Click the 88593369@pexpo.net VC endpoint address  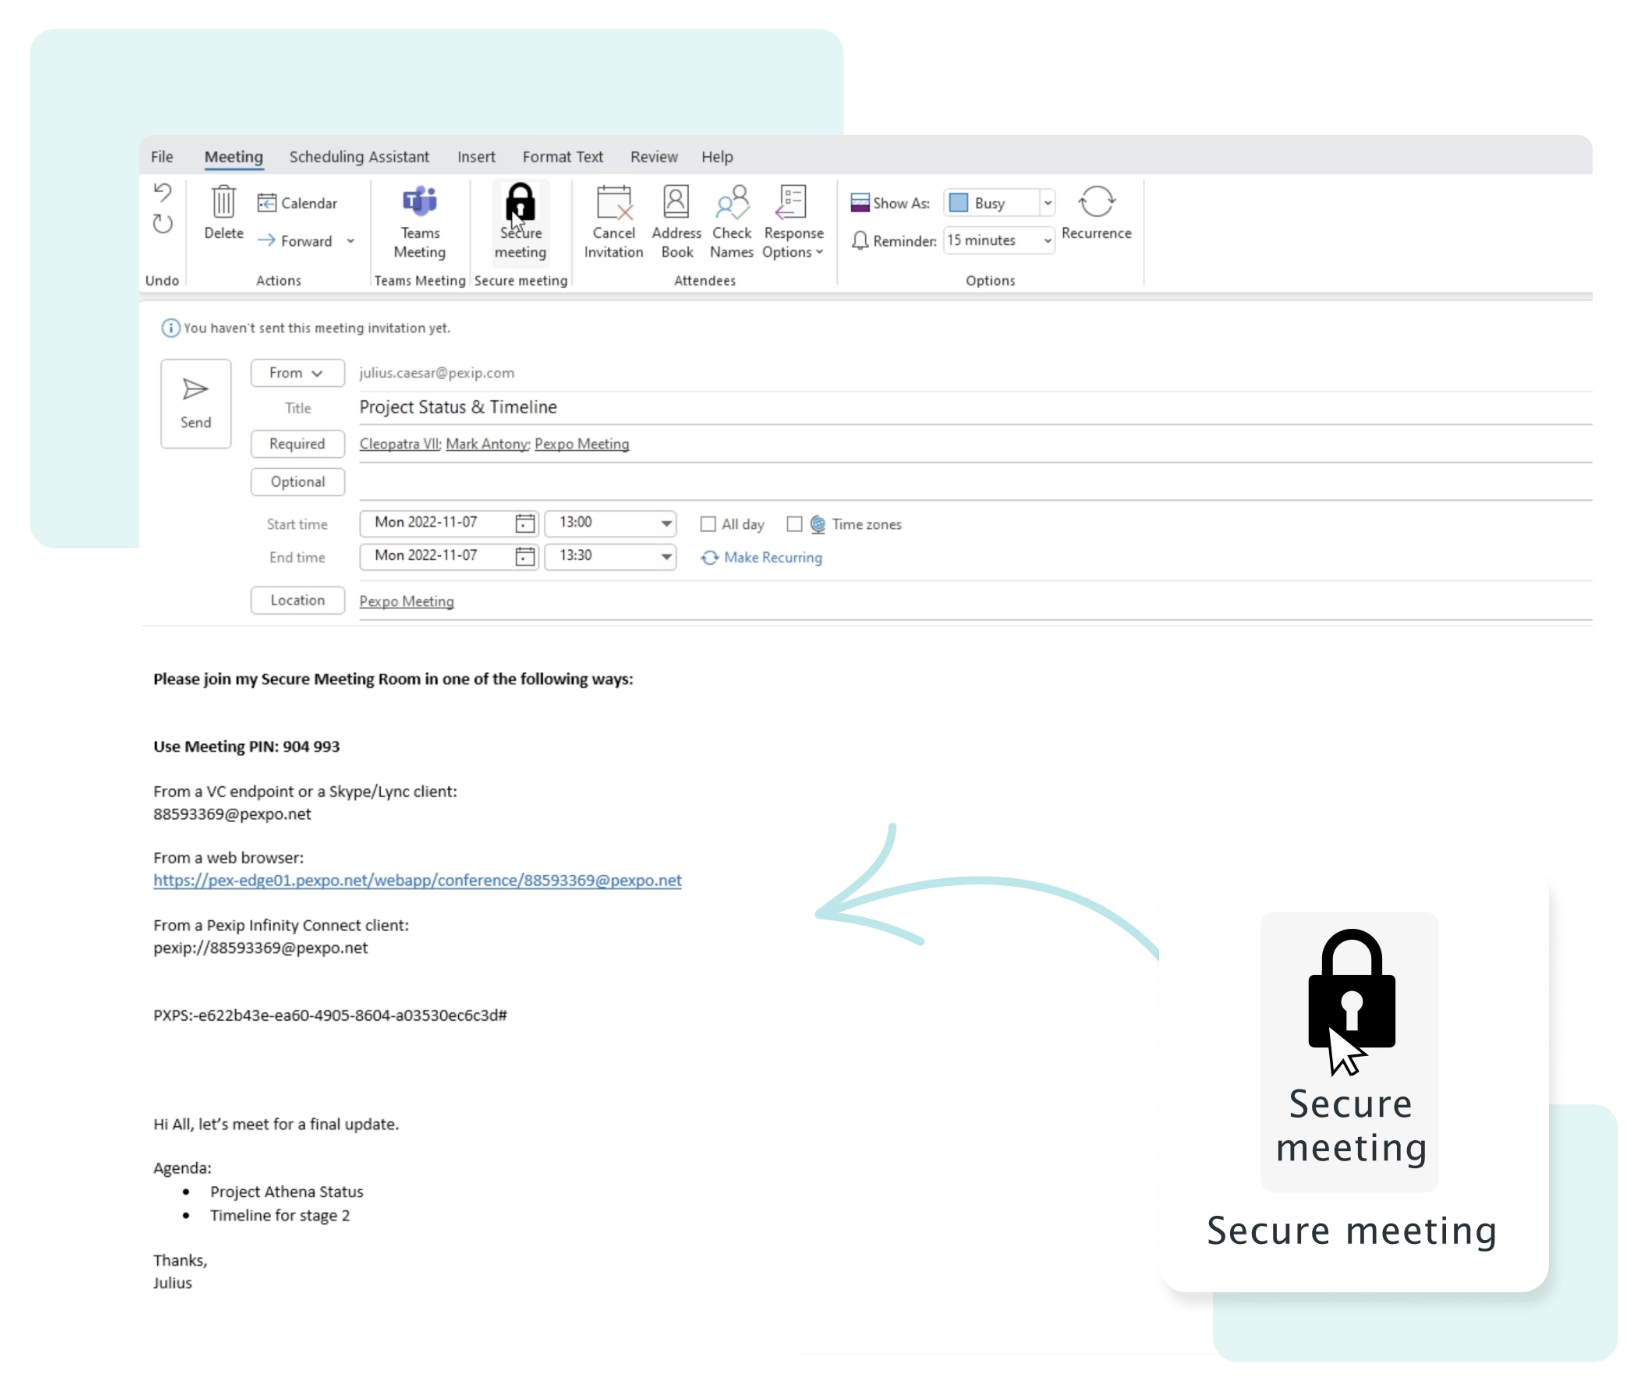click(x=232, y=814)
